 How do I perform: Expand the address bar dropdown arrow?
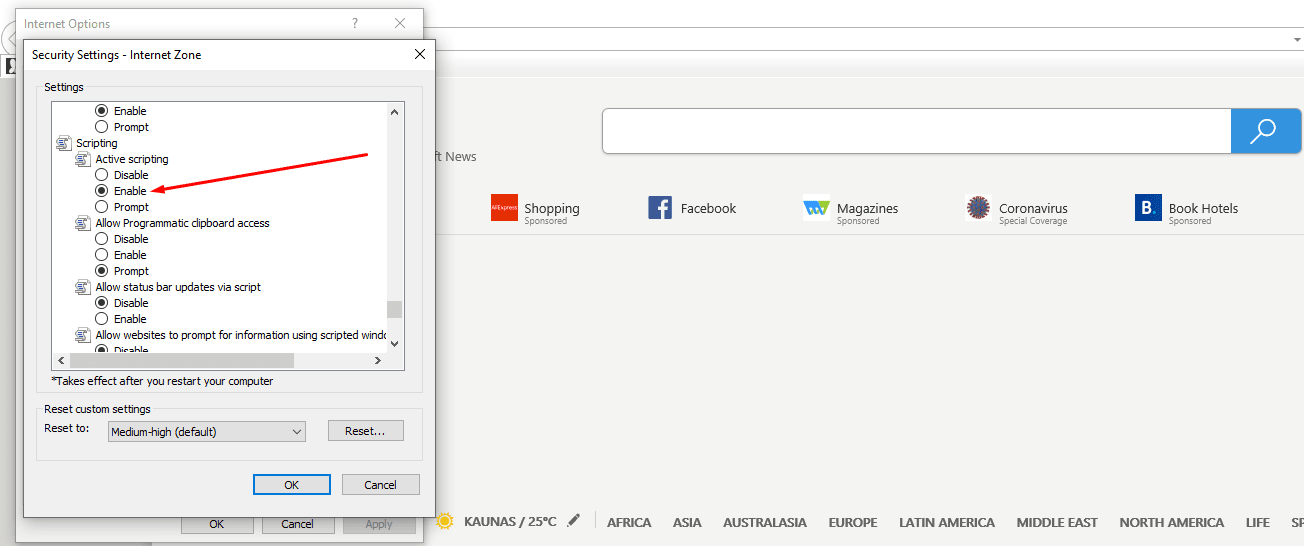[1296, 39]
